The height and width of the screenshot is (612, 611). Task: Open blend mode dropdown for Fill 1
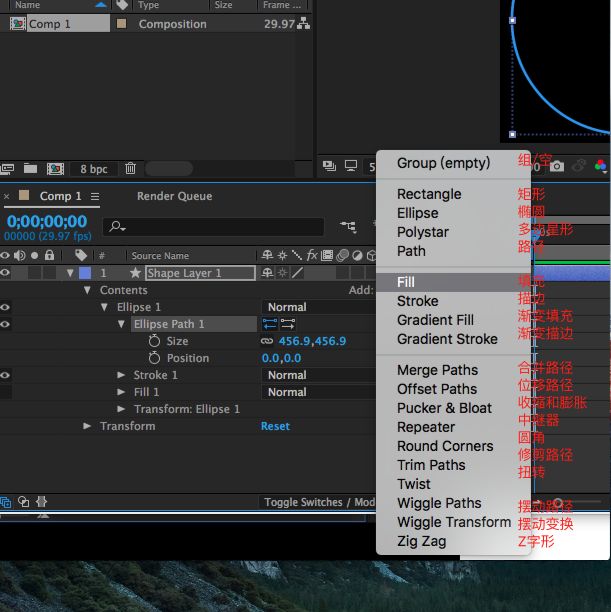(318, 392)
